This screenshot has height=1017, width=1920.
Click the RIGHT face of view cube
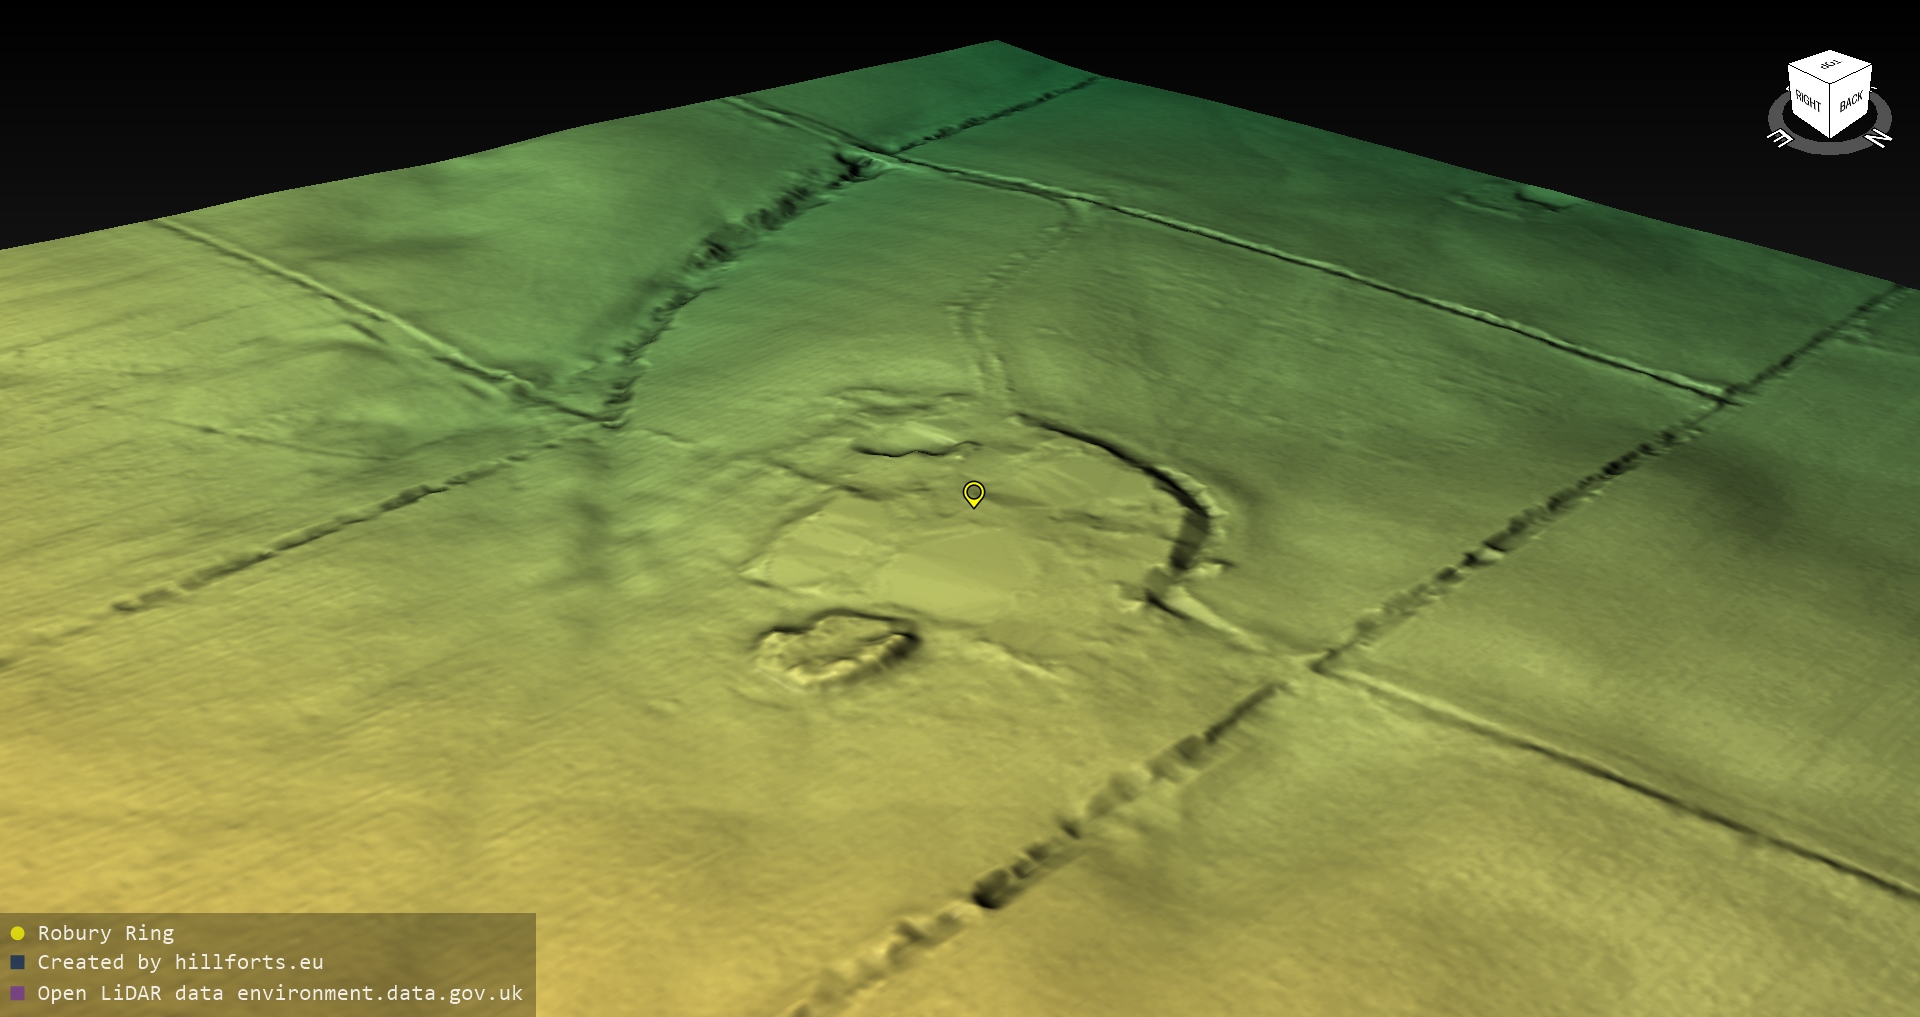1808,101
